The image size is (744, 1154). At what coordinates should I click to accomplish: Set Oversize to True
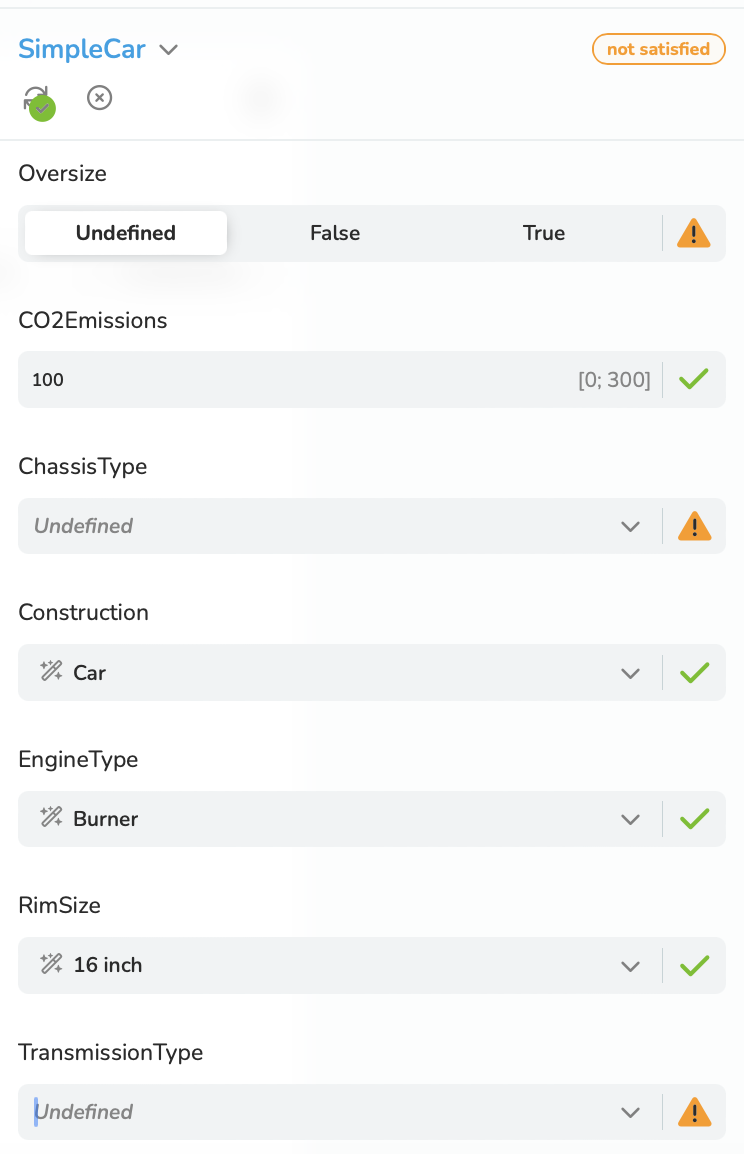click(x=544, y=233)
